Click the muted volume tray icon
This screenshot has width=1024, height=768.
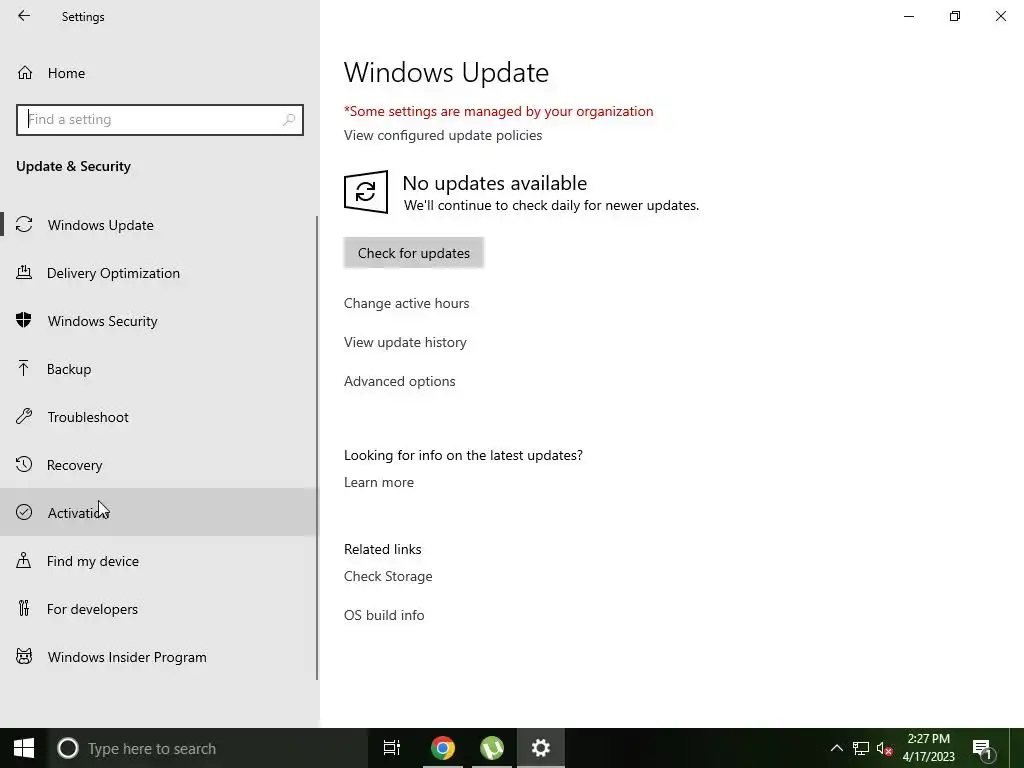884,748
